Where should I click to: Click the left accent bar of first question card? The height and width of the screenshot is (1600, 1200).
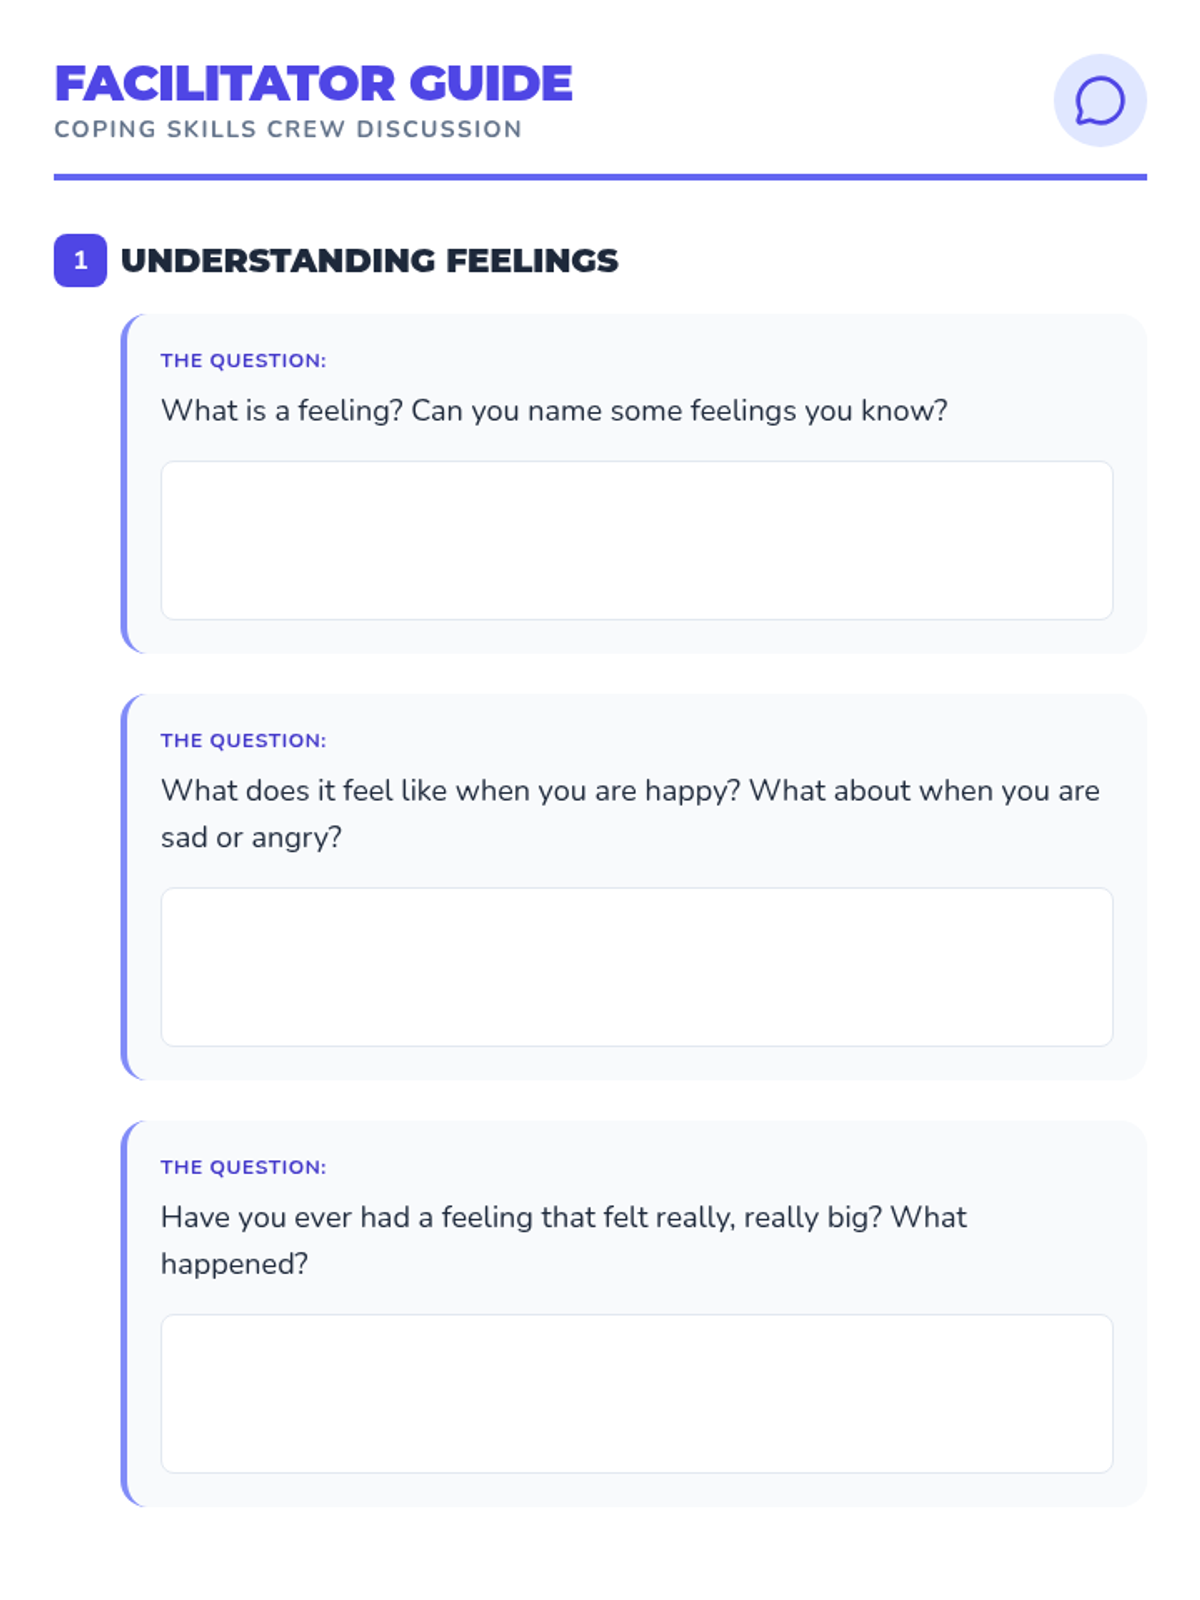tap(125, 484)
